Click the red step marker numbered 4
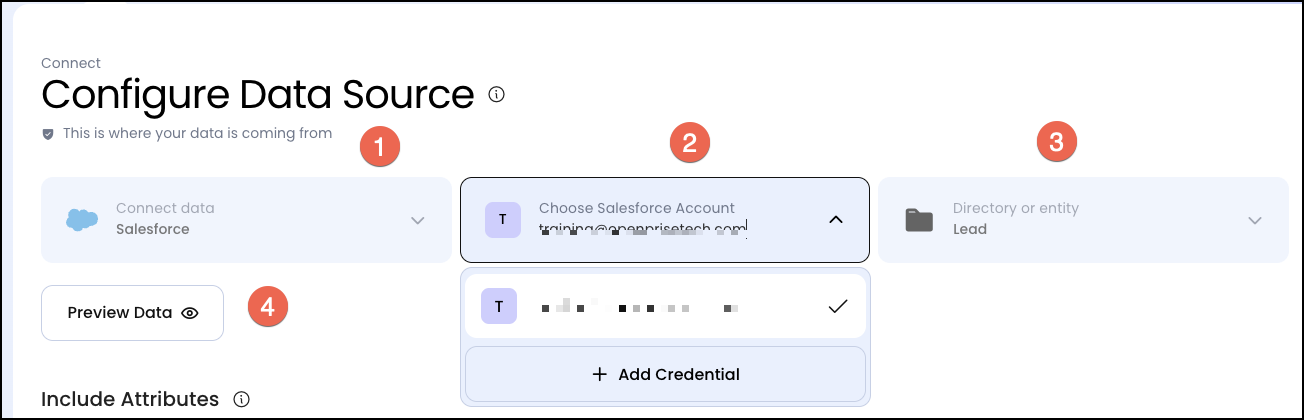 267,306
